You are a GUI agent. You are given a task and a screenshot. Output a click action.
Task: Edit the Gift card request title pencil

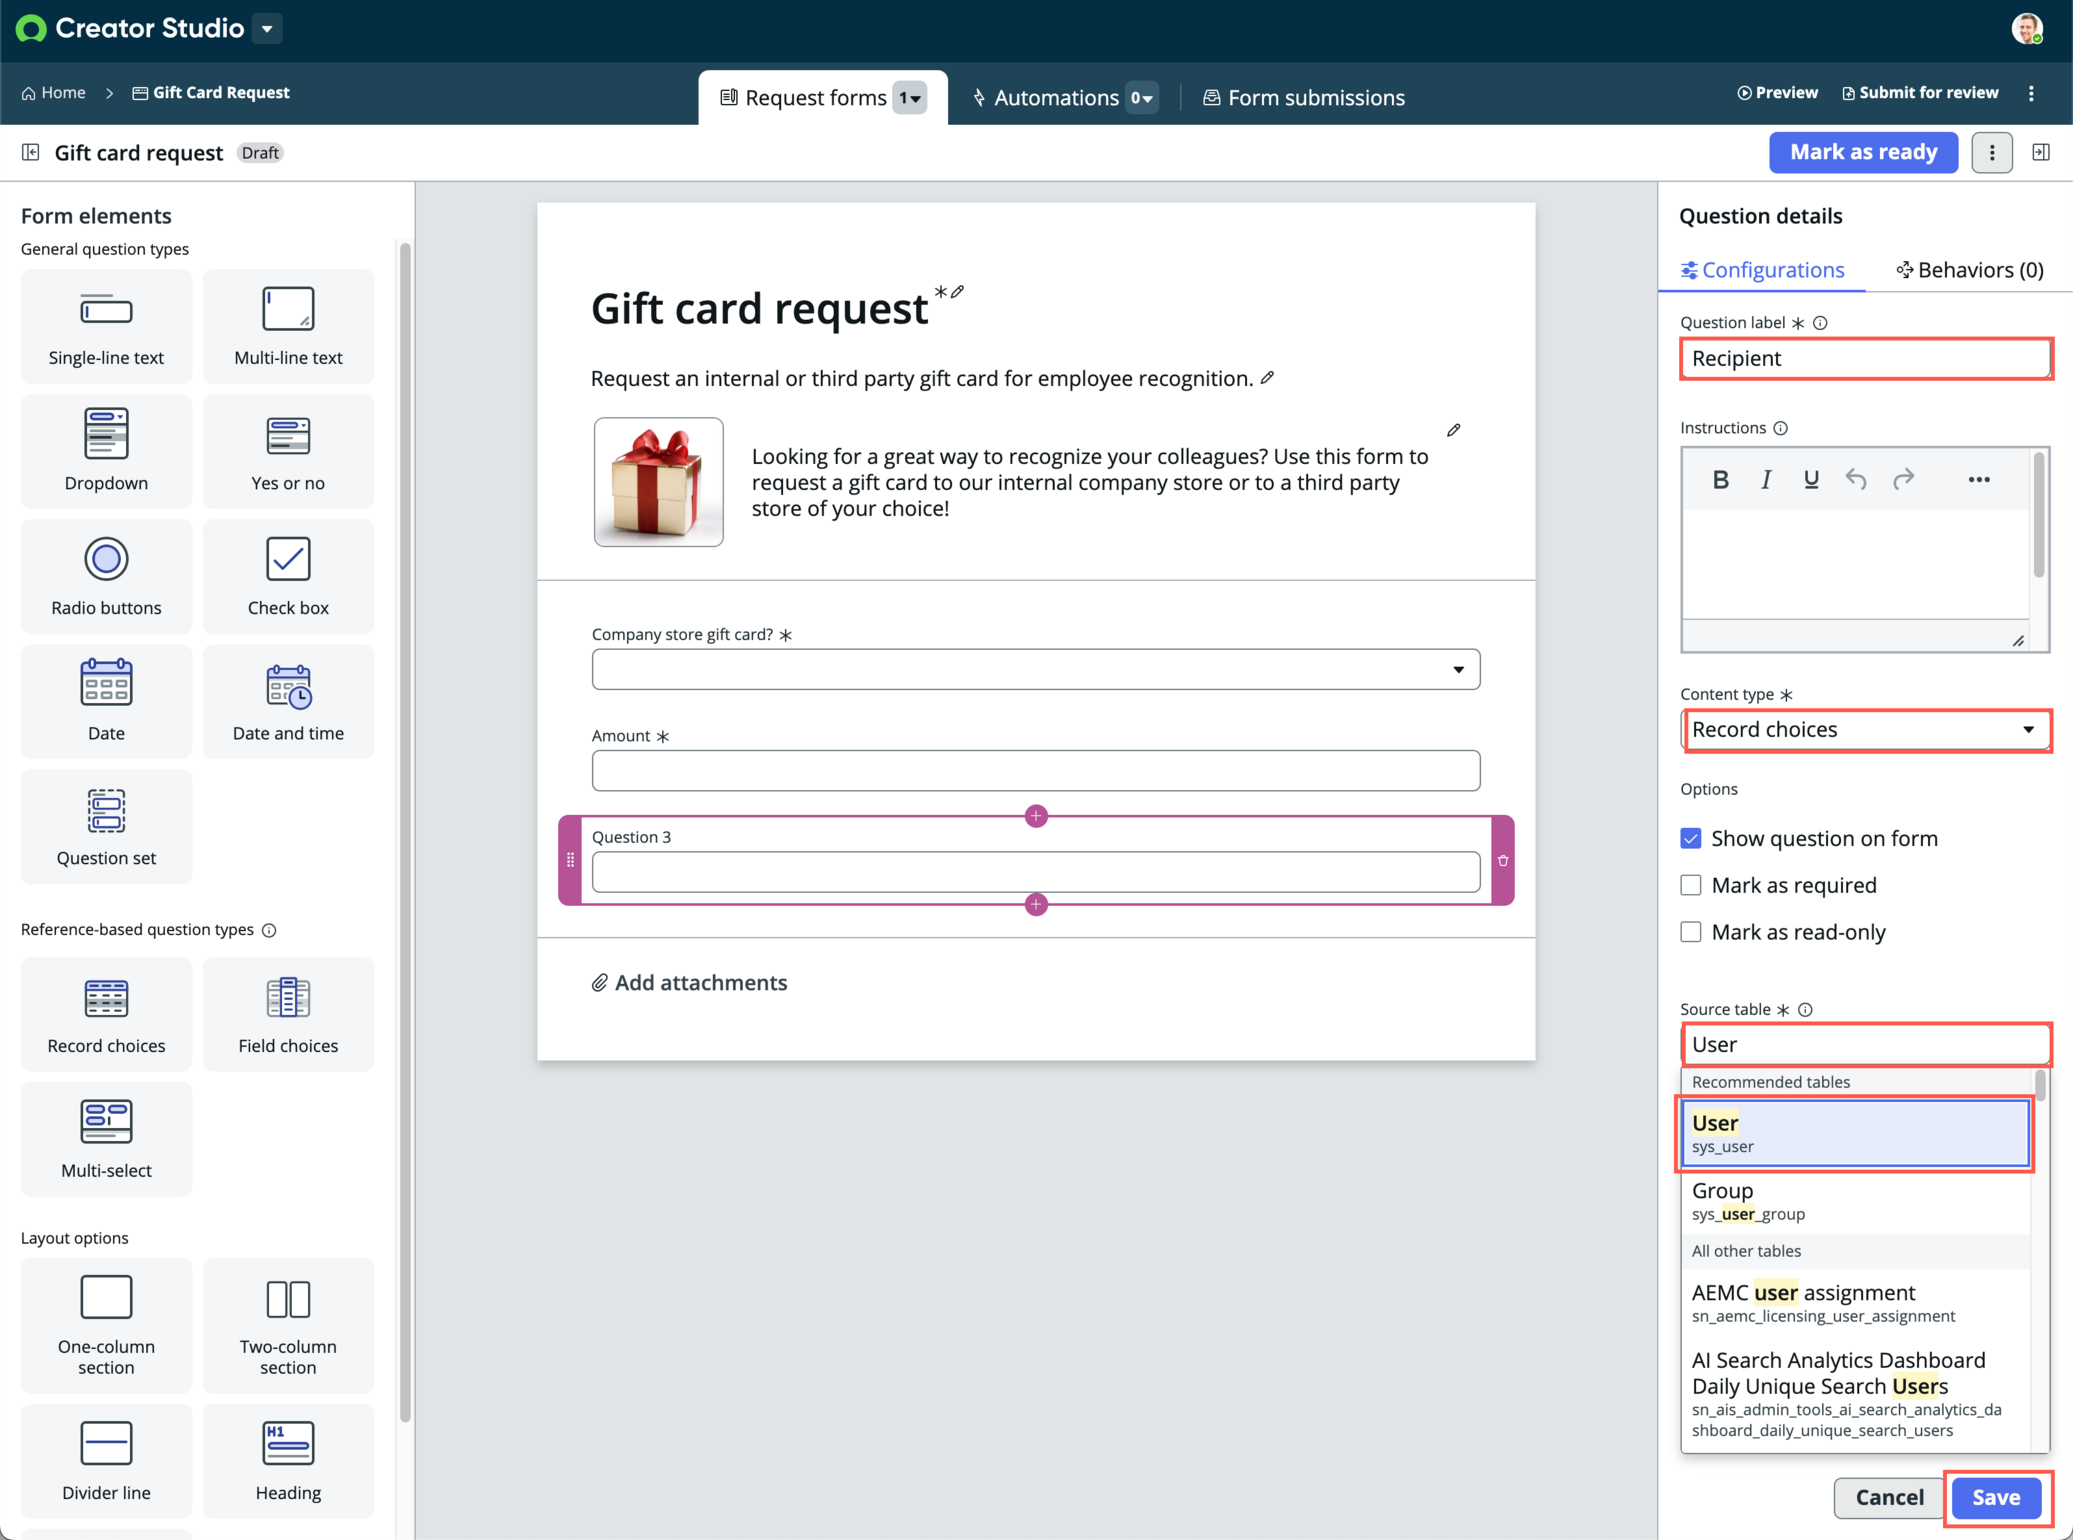957,292
